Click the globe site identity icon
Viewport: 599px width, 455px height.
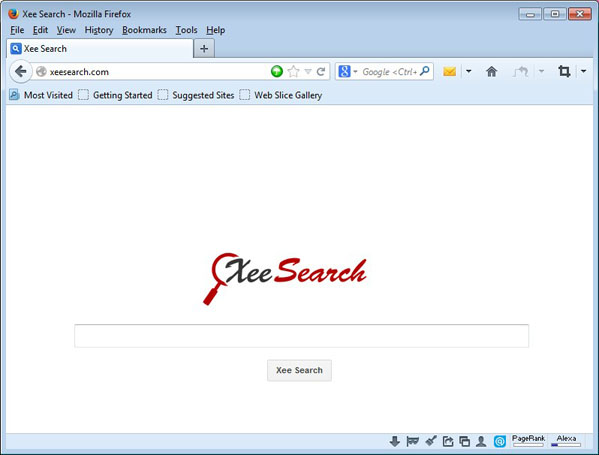[41, 71]
